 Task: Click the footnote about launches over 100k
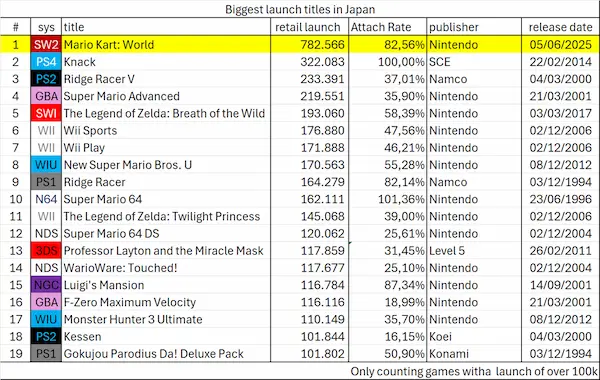click(x=474, y=371)
